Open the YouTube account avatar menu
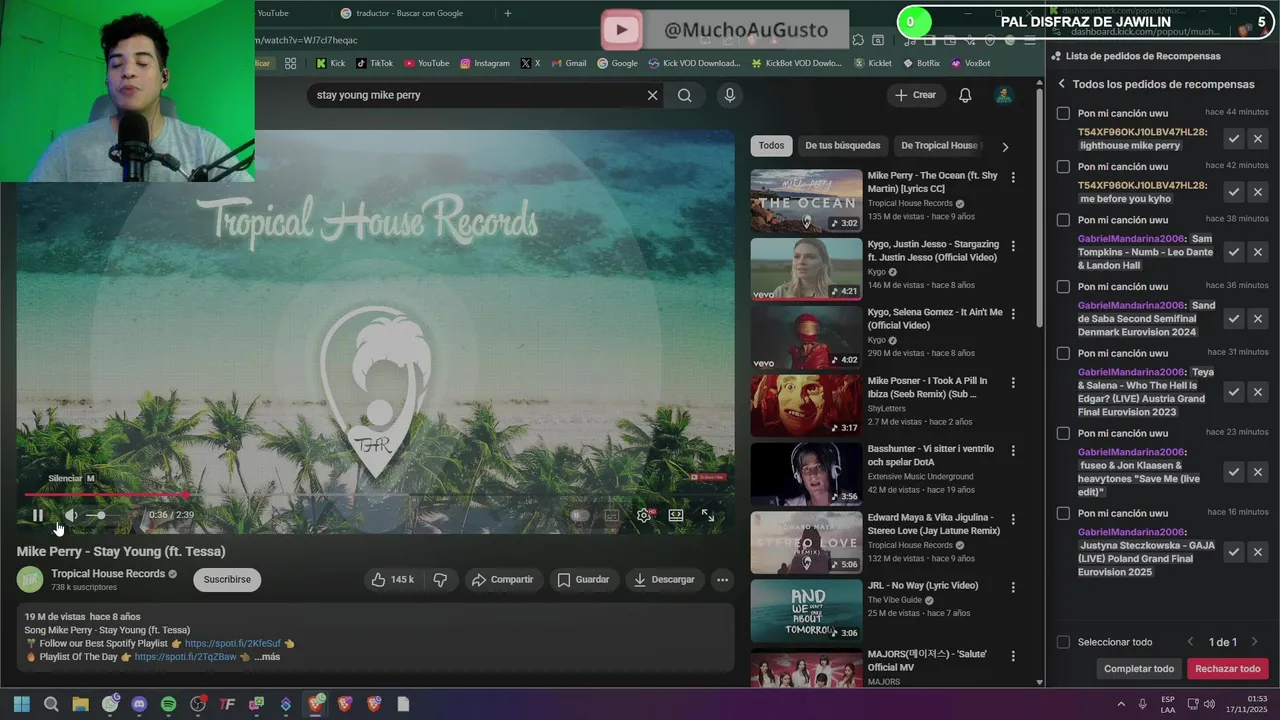 [x=1003, y=95]
